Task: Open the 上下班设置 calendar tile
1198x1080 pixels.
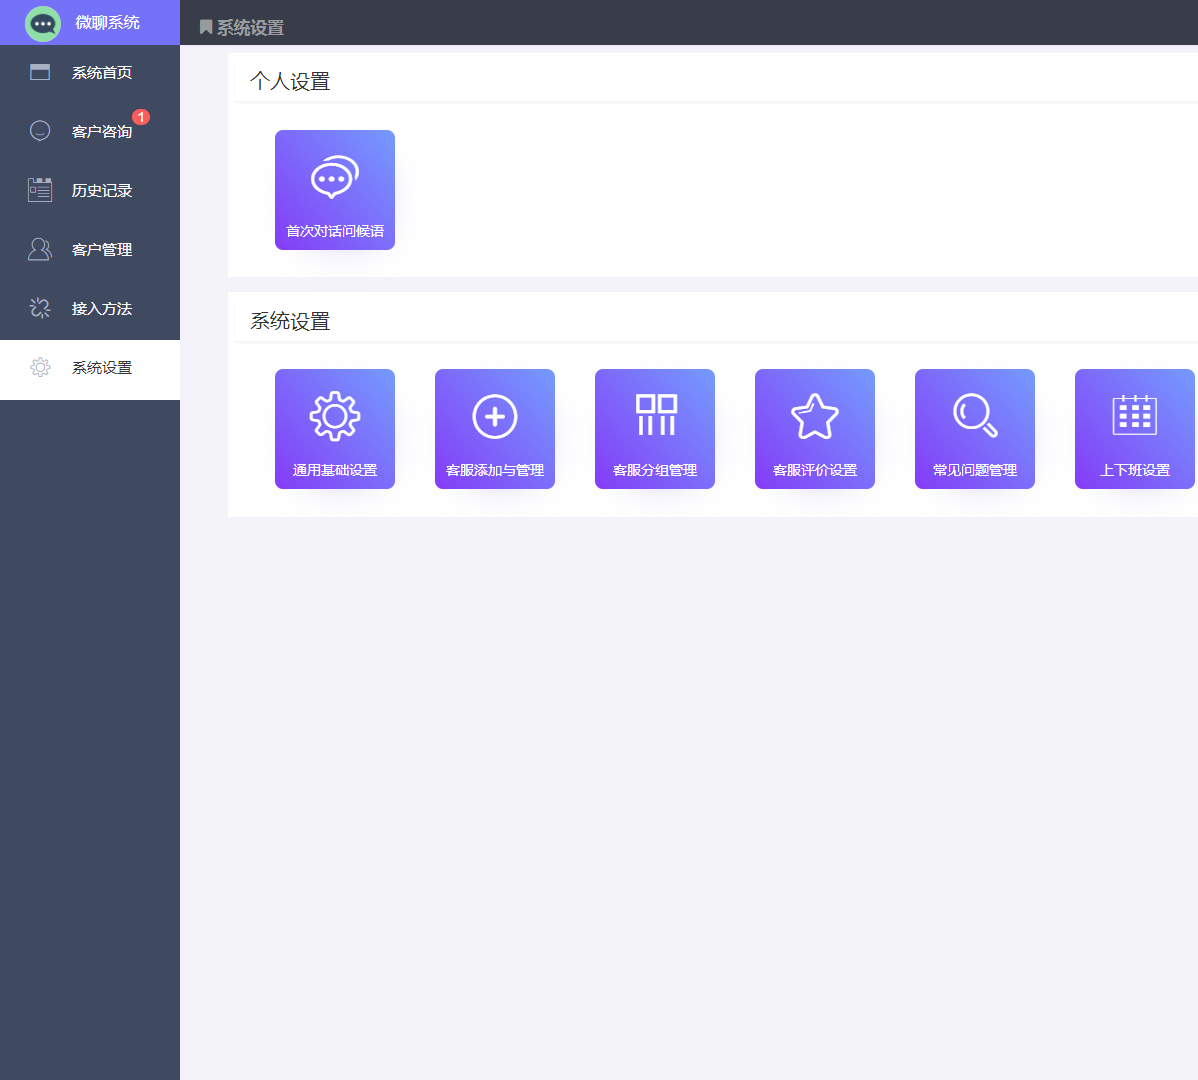Action: (x=1134, y=429)
